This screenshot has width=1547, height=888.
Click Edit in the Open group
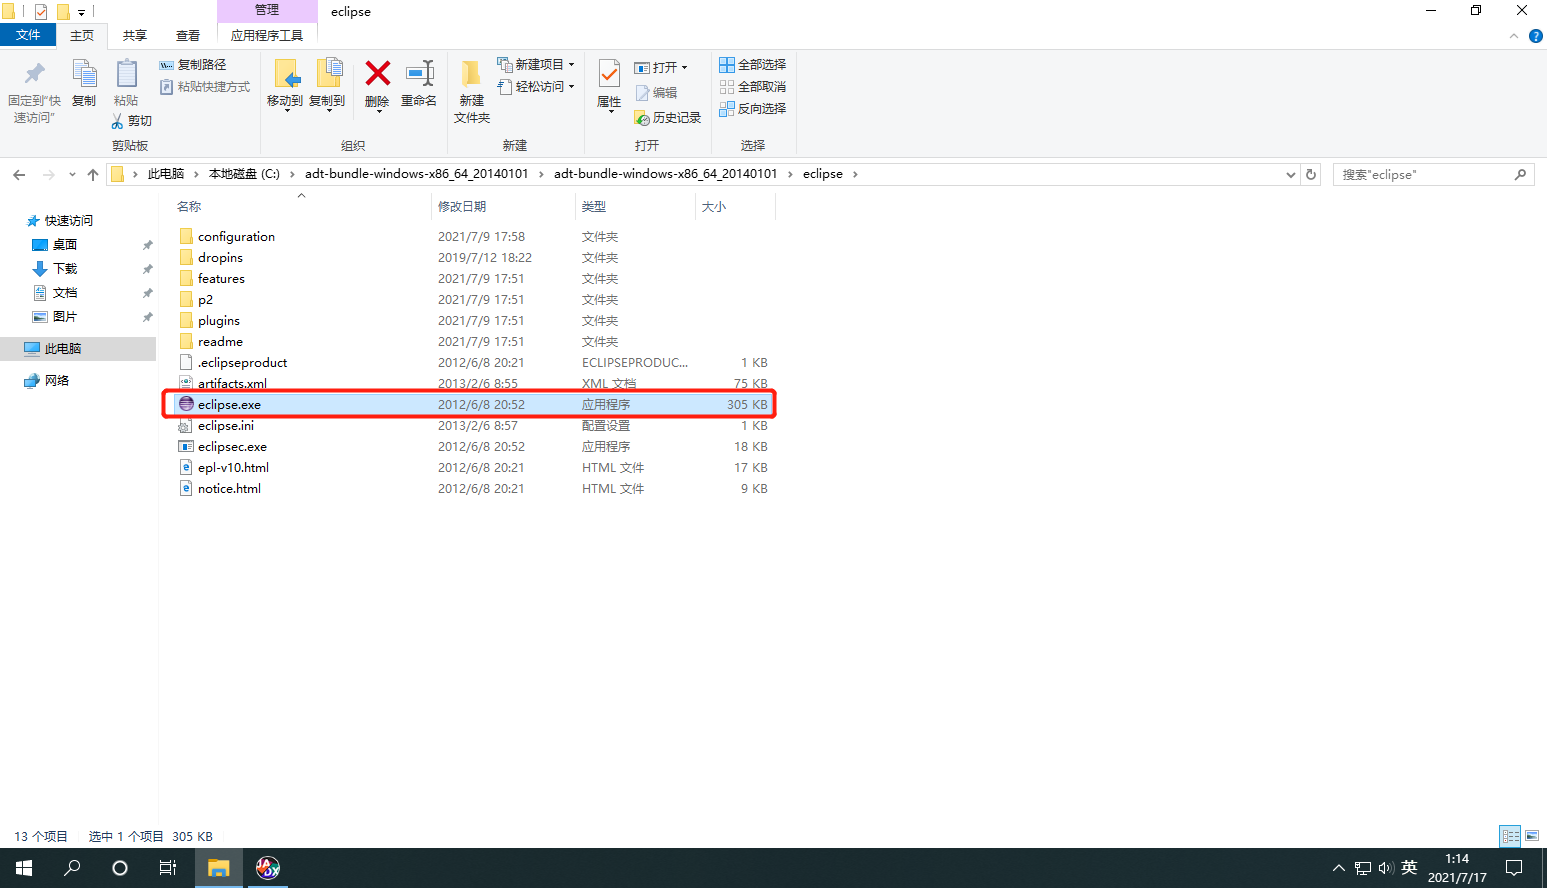pyautogui.click(x=656, y=93)
